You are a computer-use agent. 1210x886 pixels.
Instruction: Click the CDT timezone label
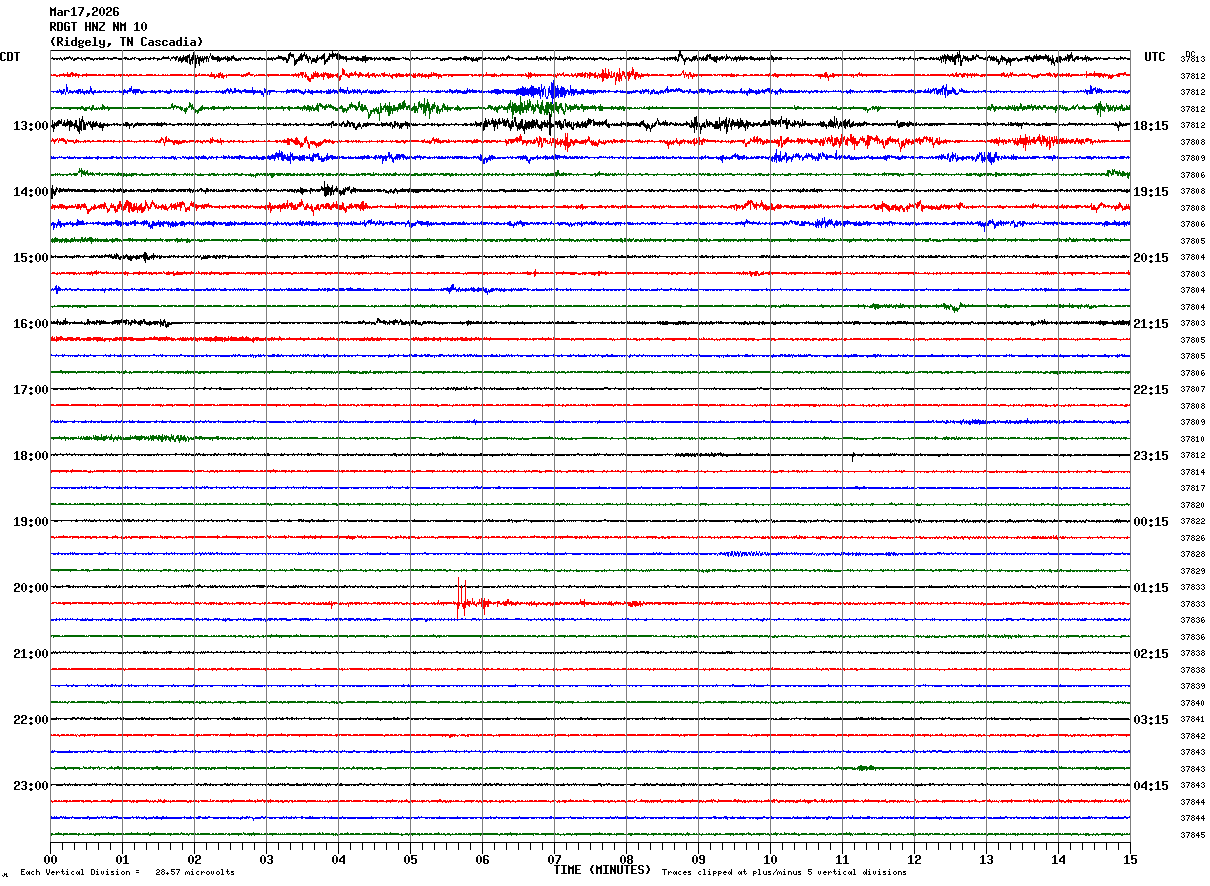[x=10, y=57]
